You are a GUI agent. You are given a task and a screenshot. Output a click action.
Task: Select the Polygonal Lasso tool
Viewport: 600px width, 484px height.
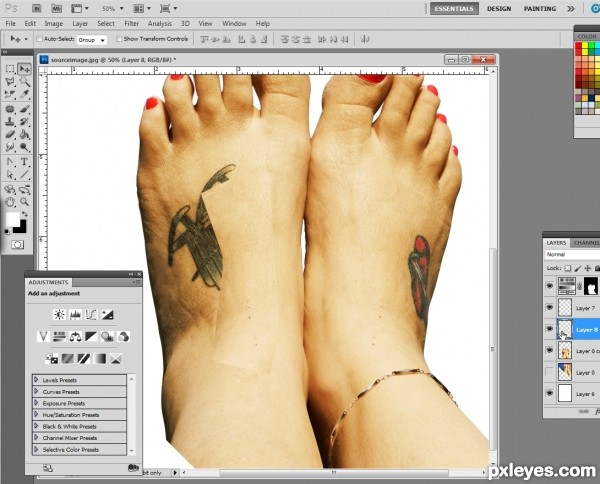(10, 81)
